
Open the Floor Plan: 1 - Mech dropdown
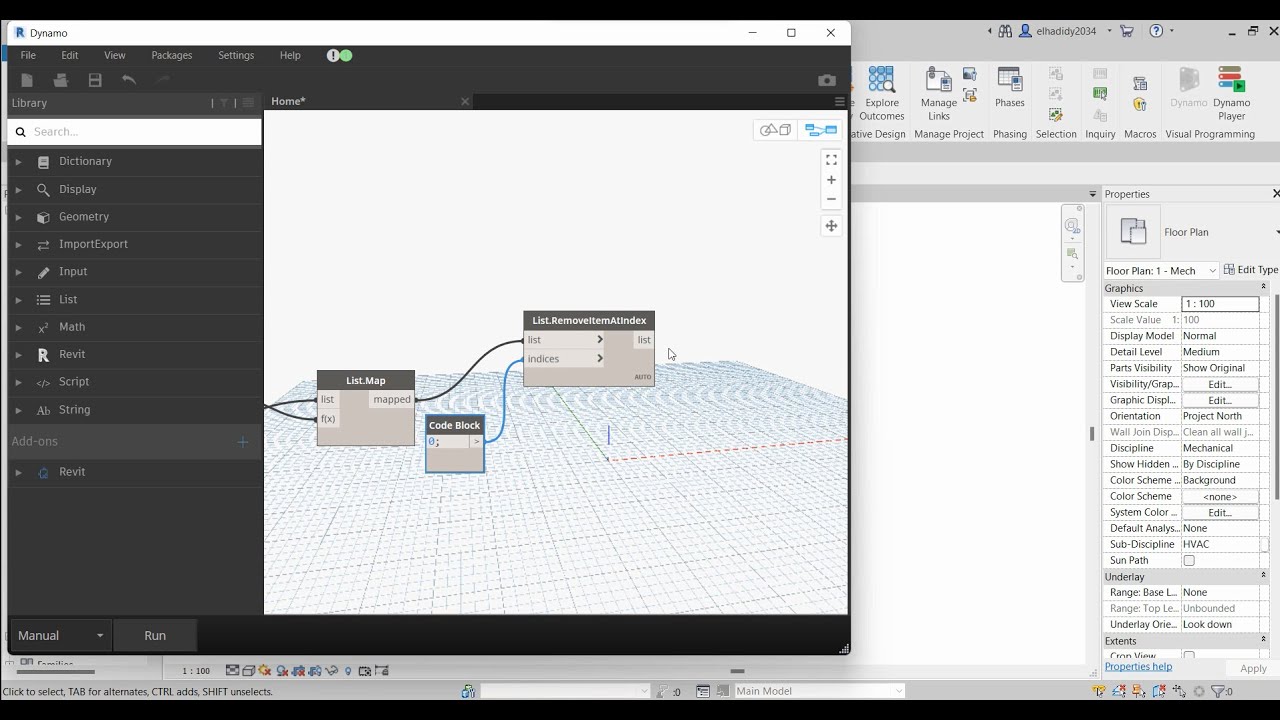1161,271
